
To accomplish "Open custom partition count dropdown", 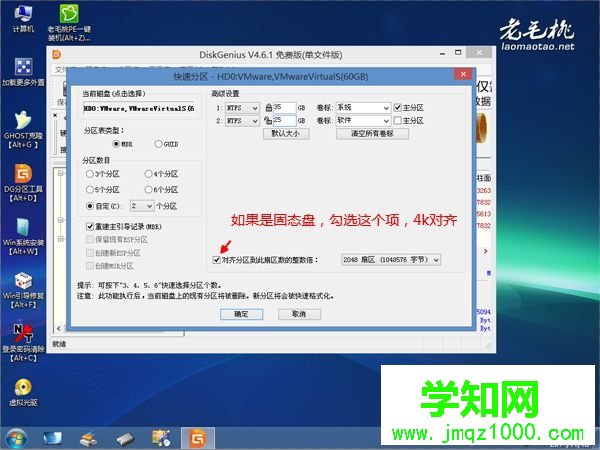I will pyautogui.click(x=142, y=206).
